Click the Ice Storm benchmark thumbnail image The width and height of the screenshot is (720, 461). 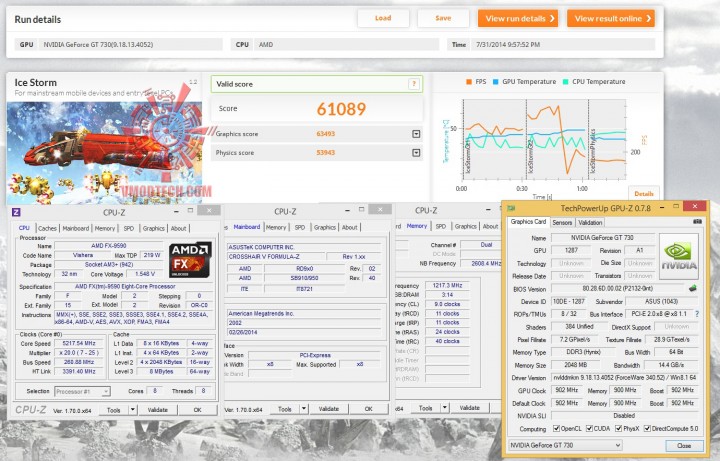pos(104,153)
